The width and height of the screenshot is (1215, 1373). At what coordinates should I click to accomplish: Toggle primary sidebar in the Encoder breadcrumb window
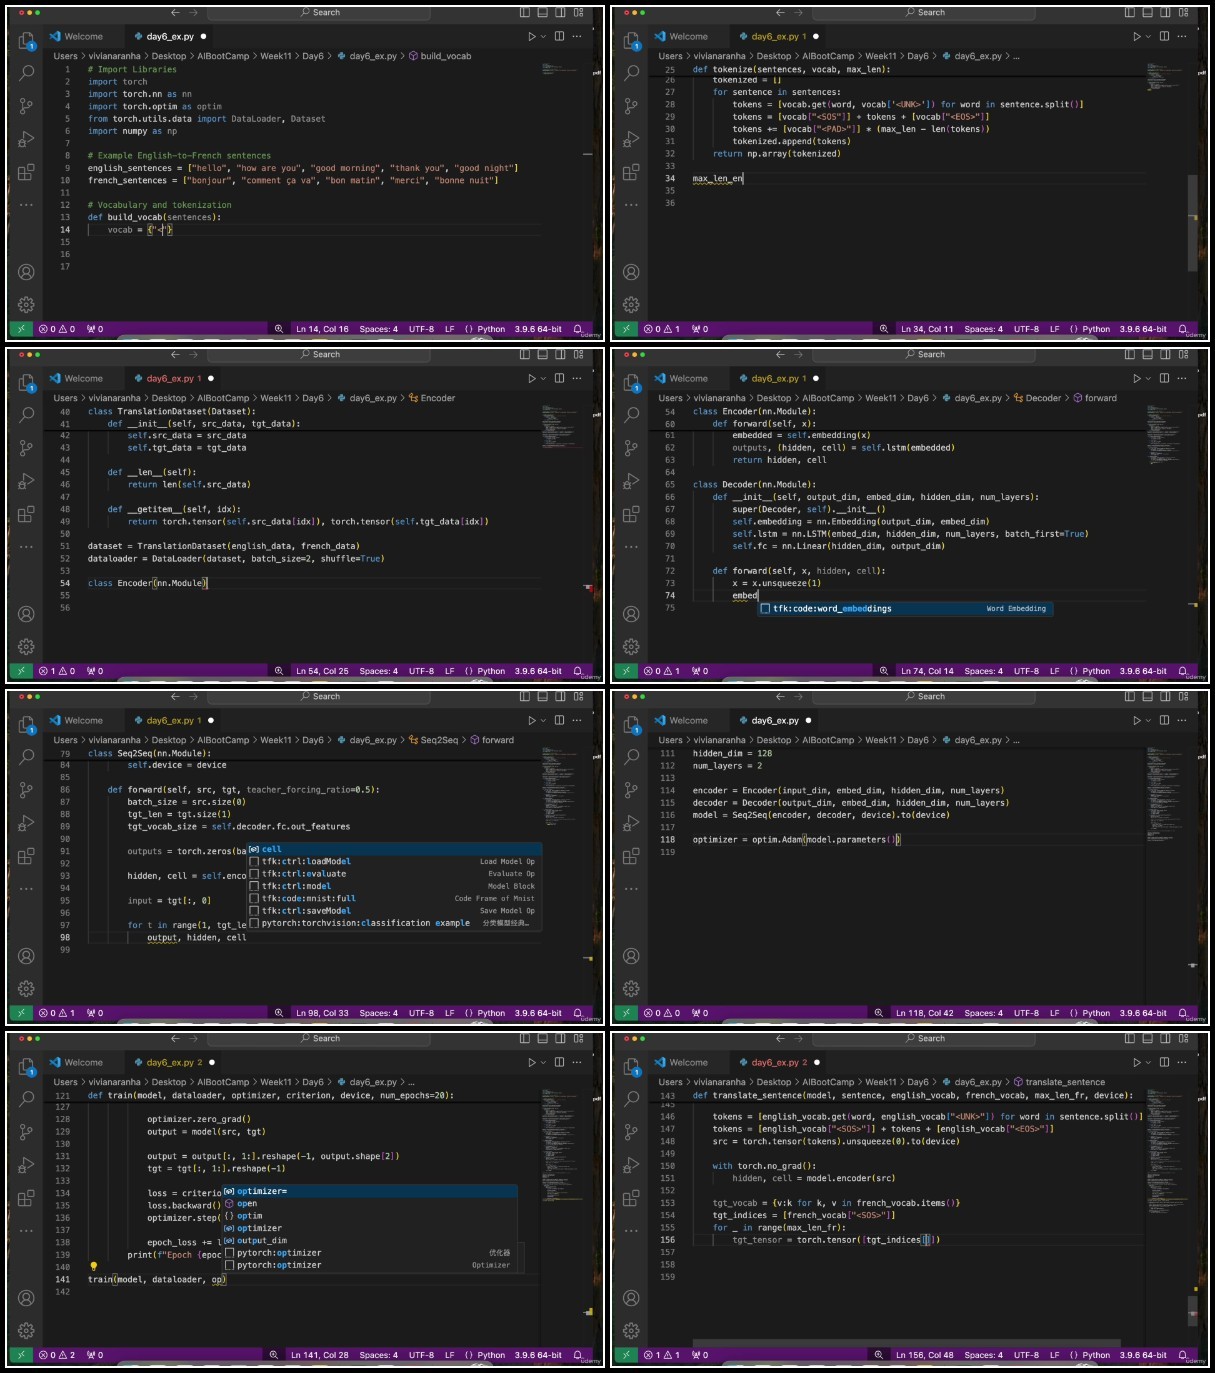point(525,355)
